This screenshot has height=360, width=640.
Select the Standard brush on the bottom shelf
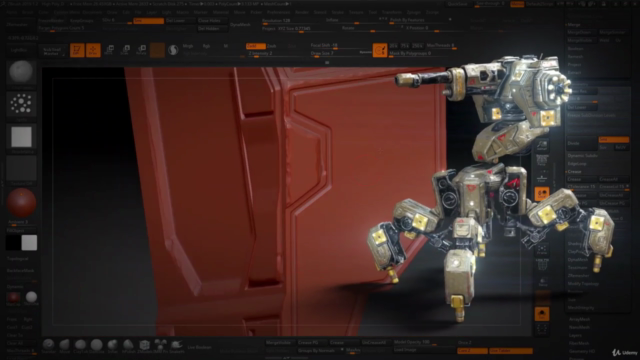click(49, 345)
